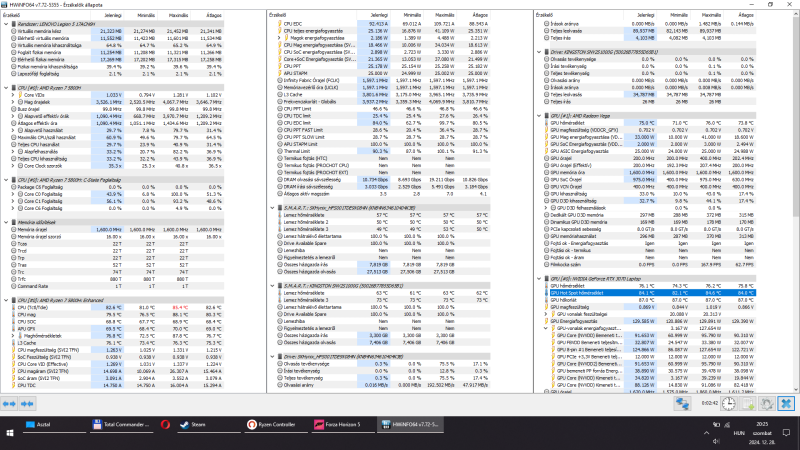This screenshot has height=450, width=800.
Task: Select the GPU VCN Órajel row
Action: click(x=649, y=187)
